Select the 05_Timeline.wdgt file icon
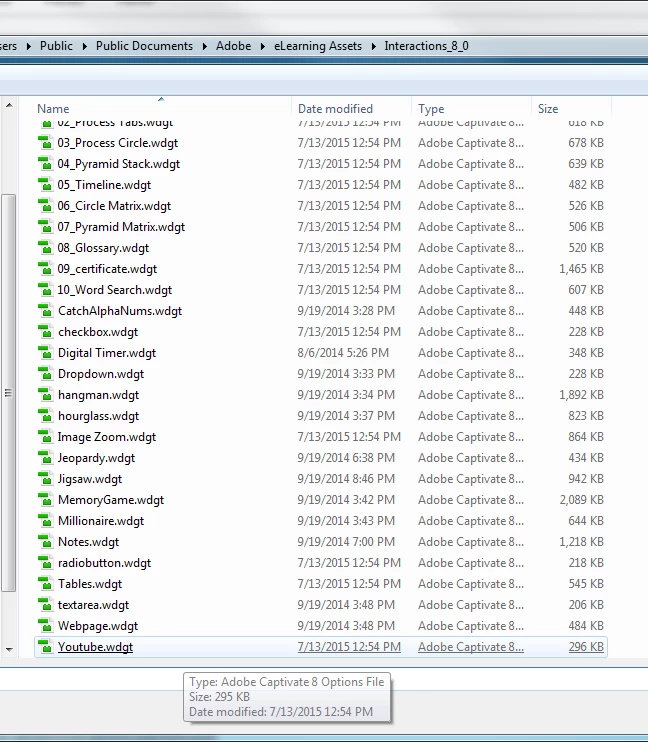The width and height of the screenshot is (648, 742). pyautogui.click(x=45, y=185)
